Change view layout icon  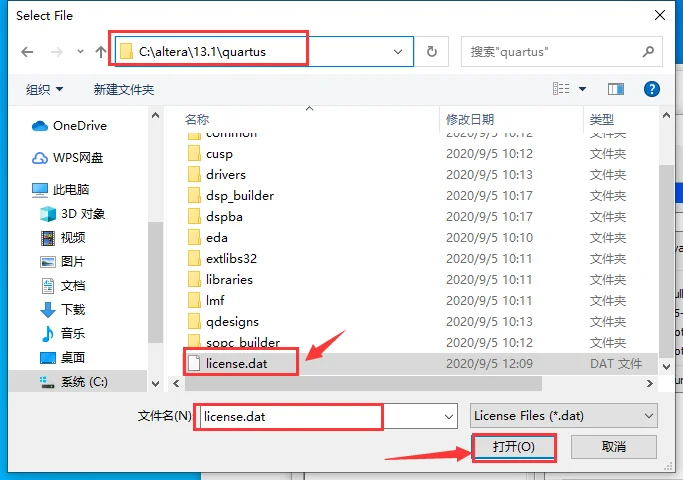[561, 89]
